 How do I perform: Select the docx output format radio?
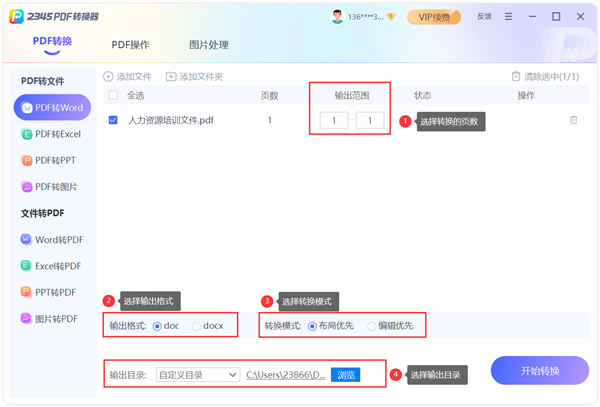[197, 326]
